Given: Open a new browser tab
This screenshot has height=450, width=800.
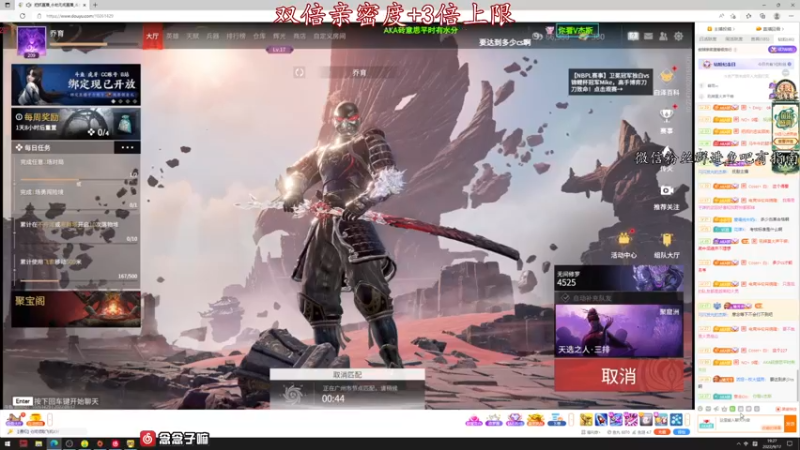Looking at the screenshot, I should pos(95,5).
